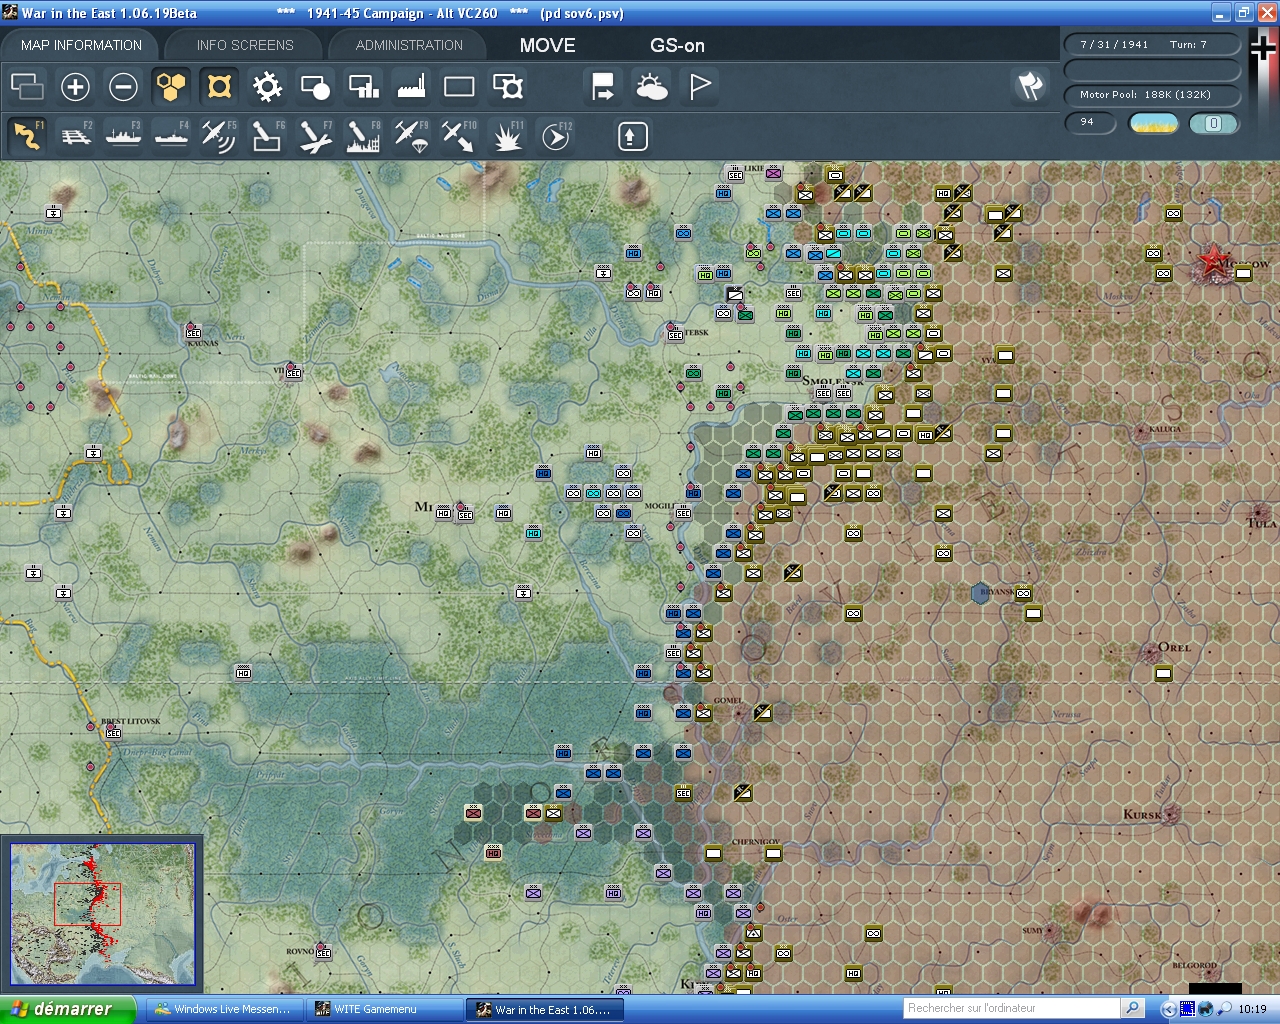Select the F3 ship mode
Image resolution: width=1280 pixels, height=1024 pixels.
point(123,136)
